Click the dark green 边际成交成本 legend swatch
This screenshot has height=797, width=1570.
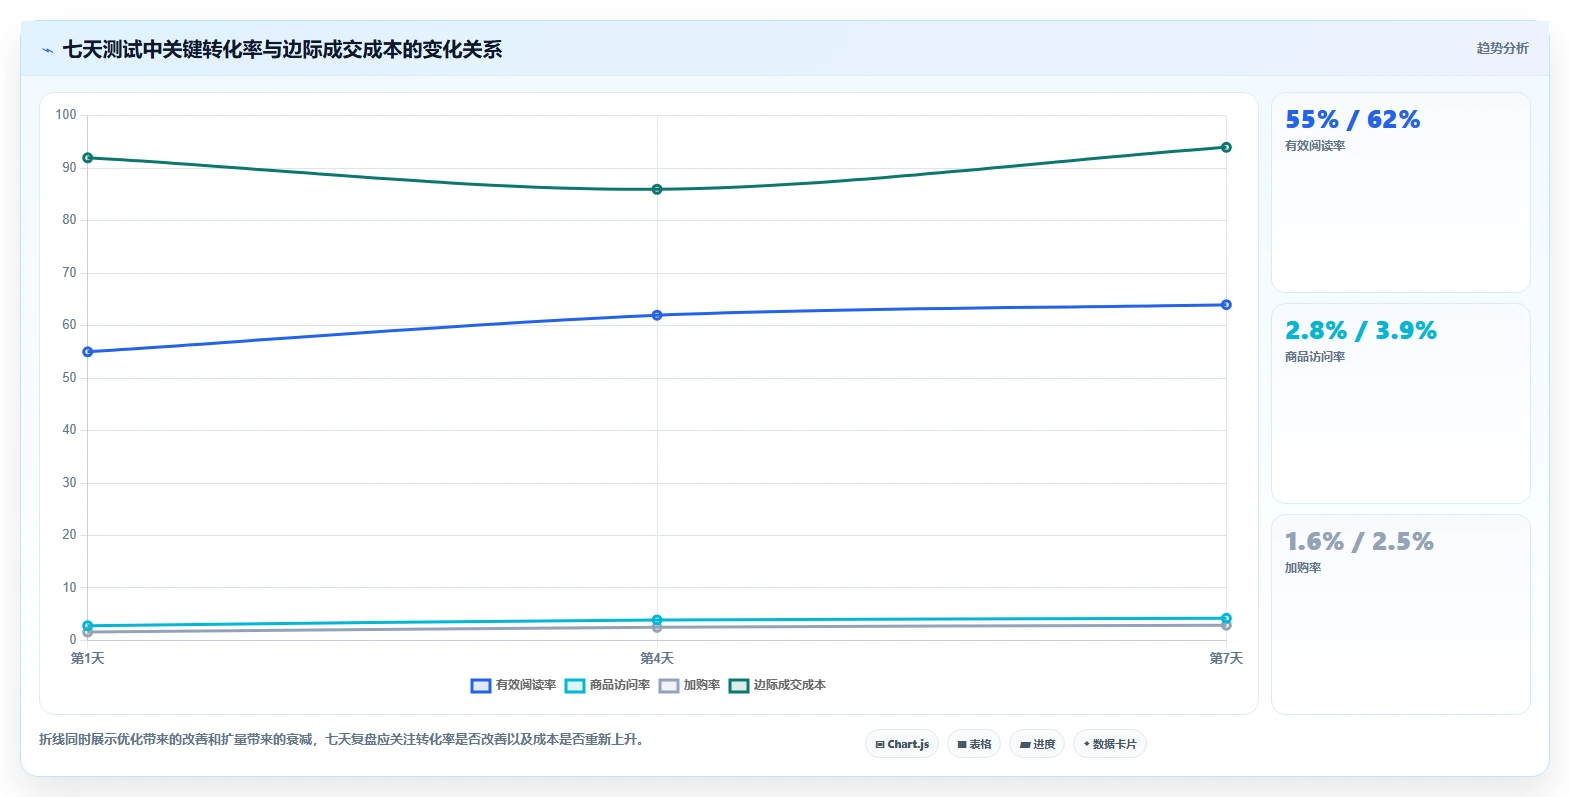[739, 685]
